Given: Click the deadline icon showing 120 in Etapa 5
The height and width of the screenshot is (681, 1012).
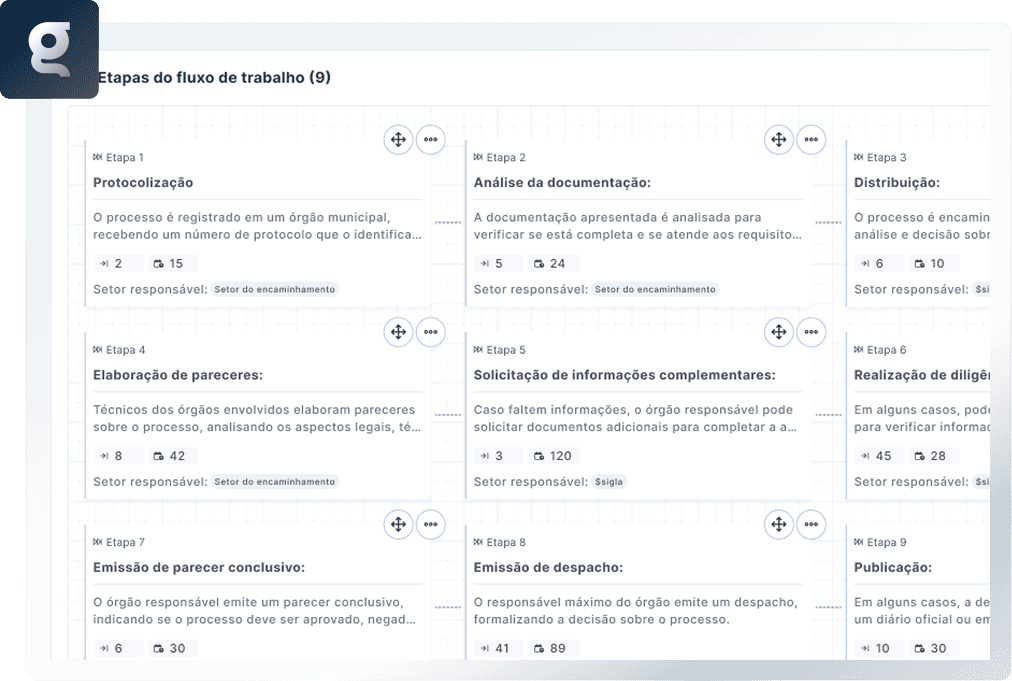Looking at the screenshot, I should 539,456.
